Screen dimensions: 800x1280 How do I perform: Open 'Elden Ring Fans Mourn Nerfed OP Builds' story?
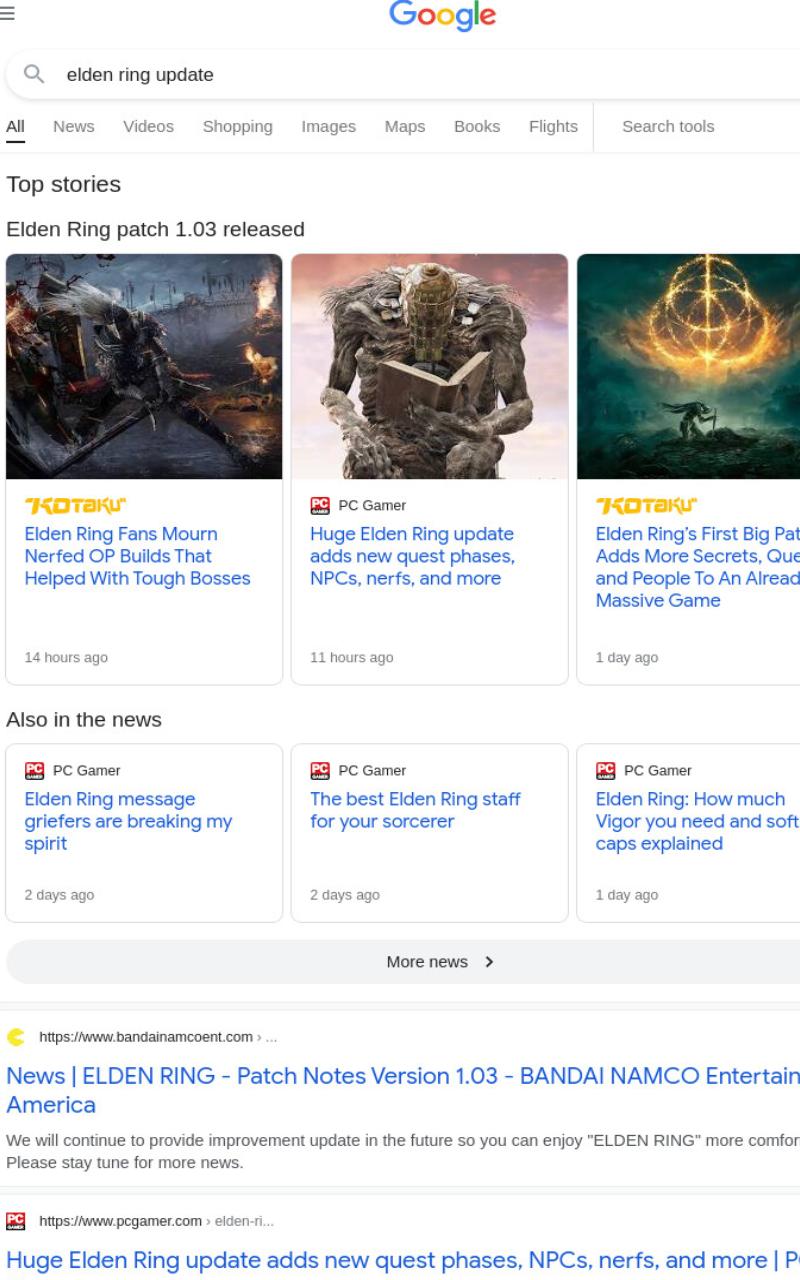[138, 556]
